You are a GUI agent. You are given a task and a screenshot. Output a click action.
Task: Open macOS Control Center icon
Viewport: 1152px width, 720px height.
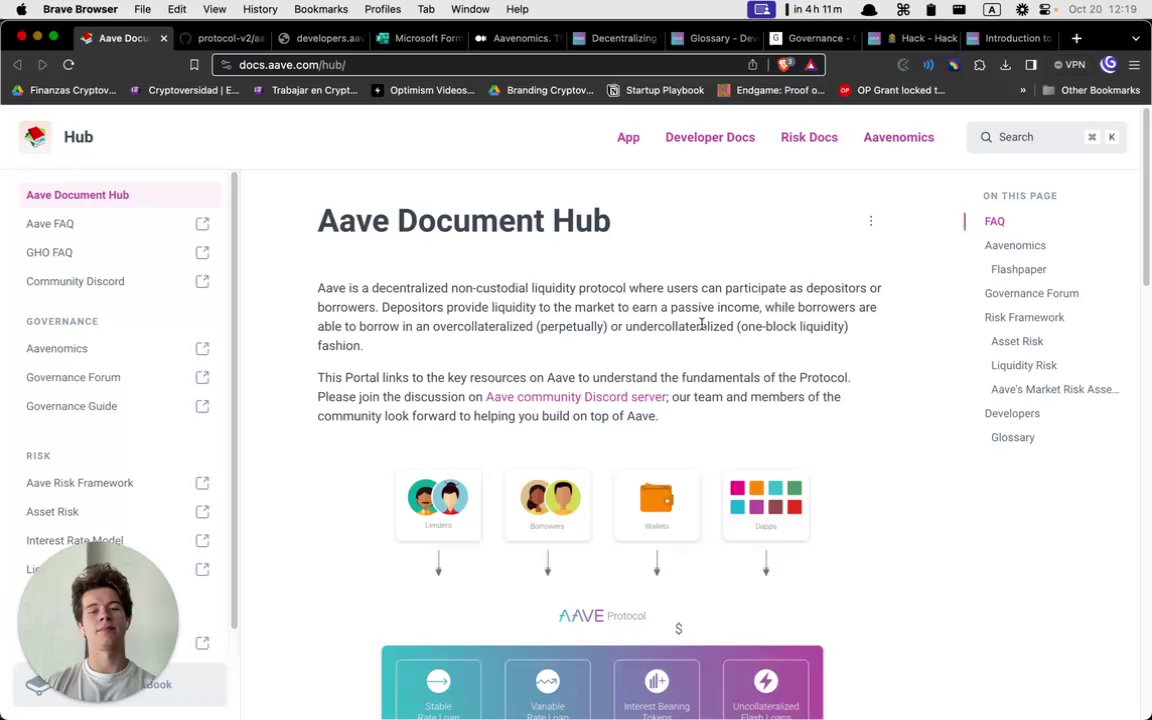pos(1045,10)
